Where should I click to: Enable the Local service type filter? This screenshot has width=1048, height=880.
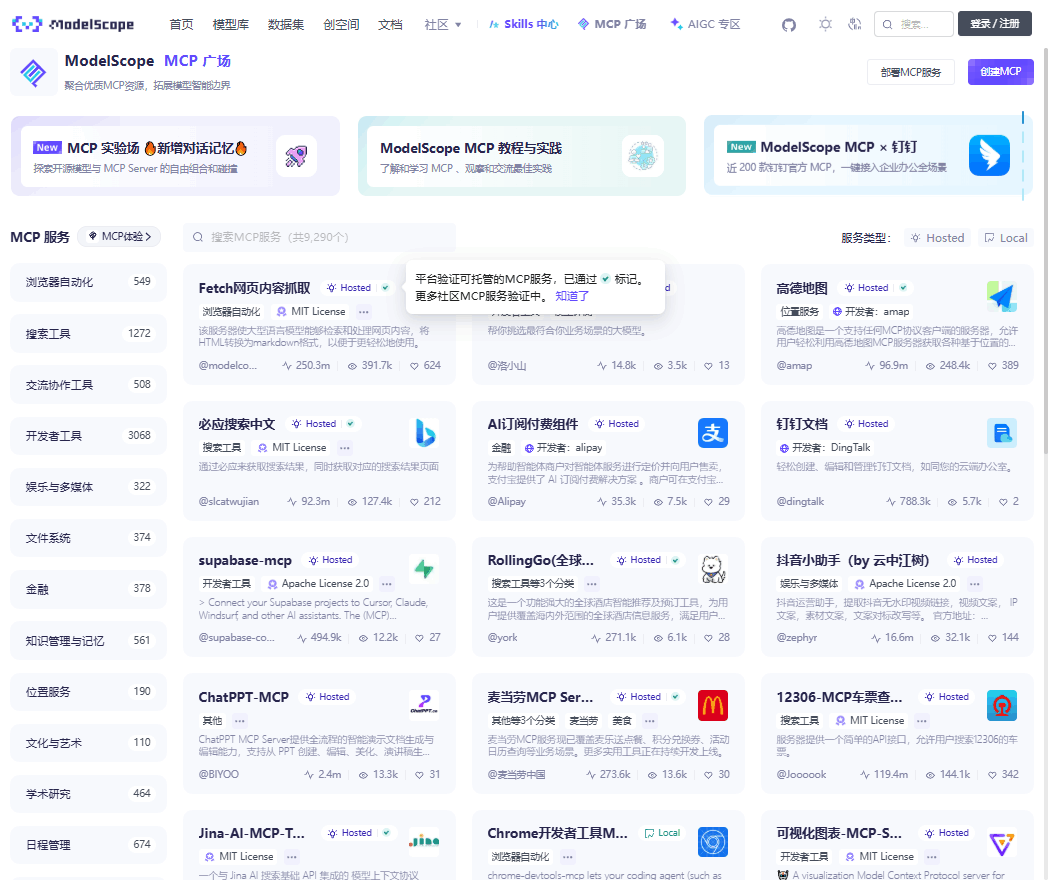tap(1005, 238)
